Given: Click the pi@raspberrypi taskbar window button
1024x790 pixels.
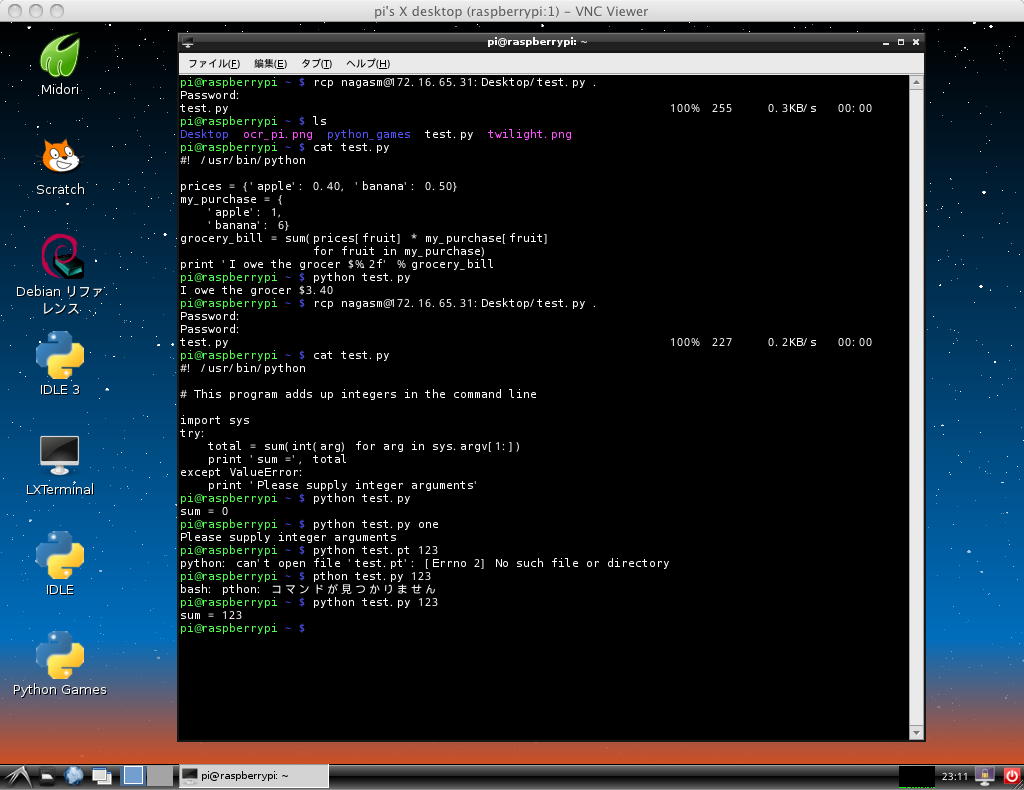Looking at the screenshot, I should (x=254, y=776).
